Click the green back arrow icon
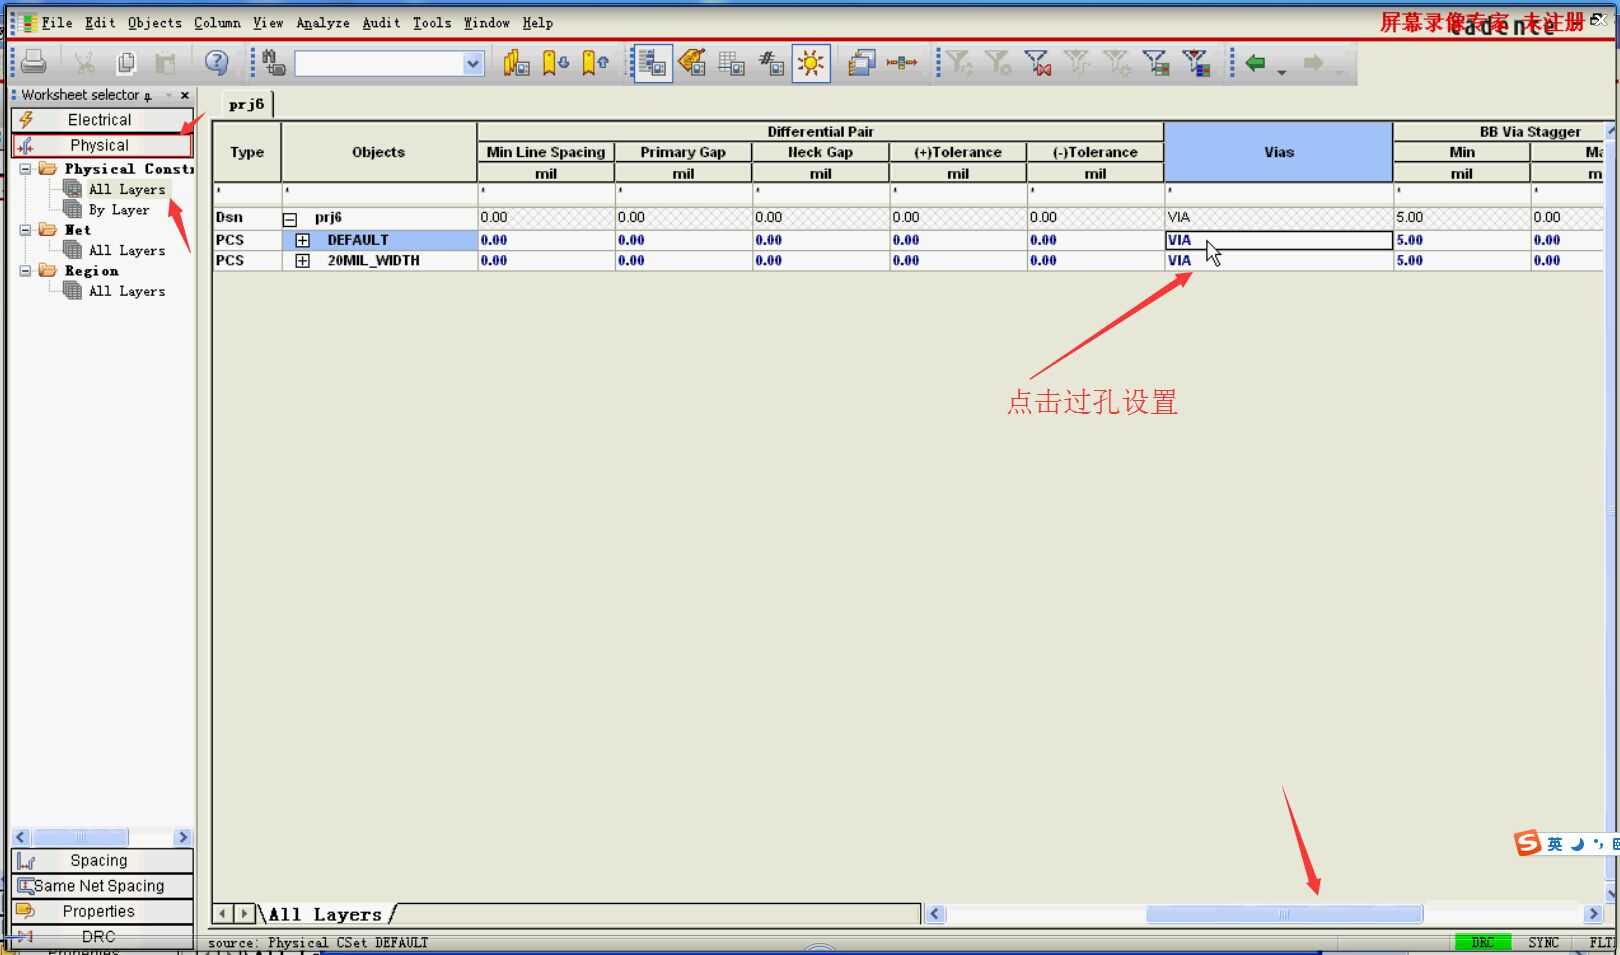Screen dimensions: 1620x955 [x=1255, y=63]
